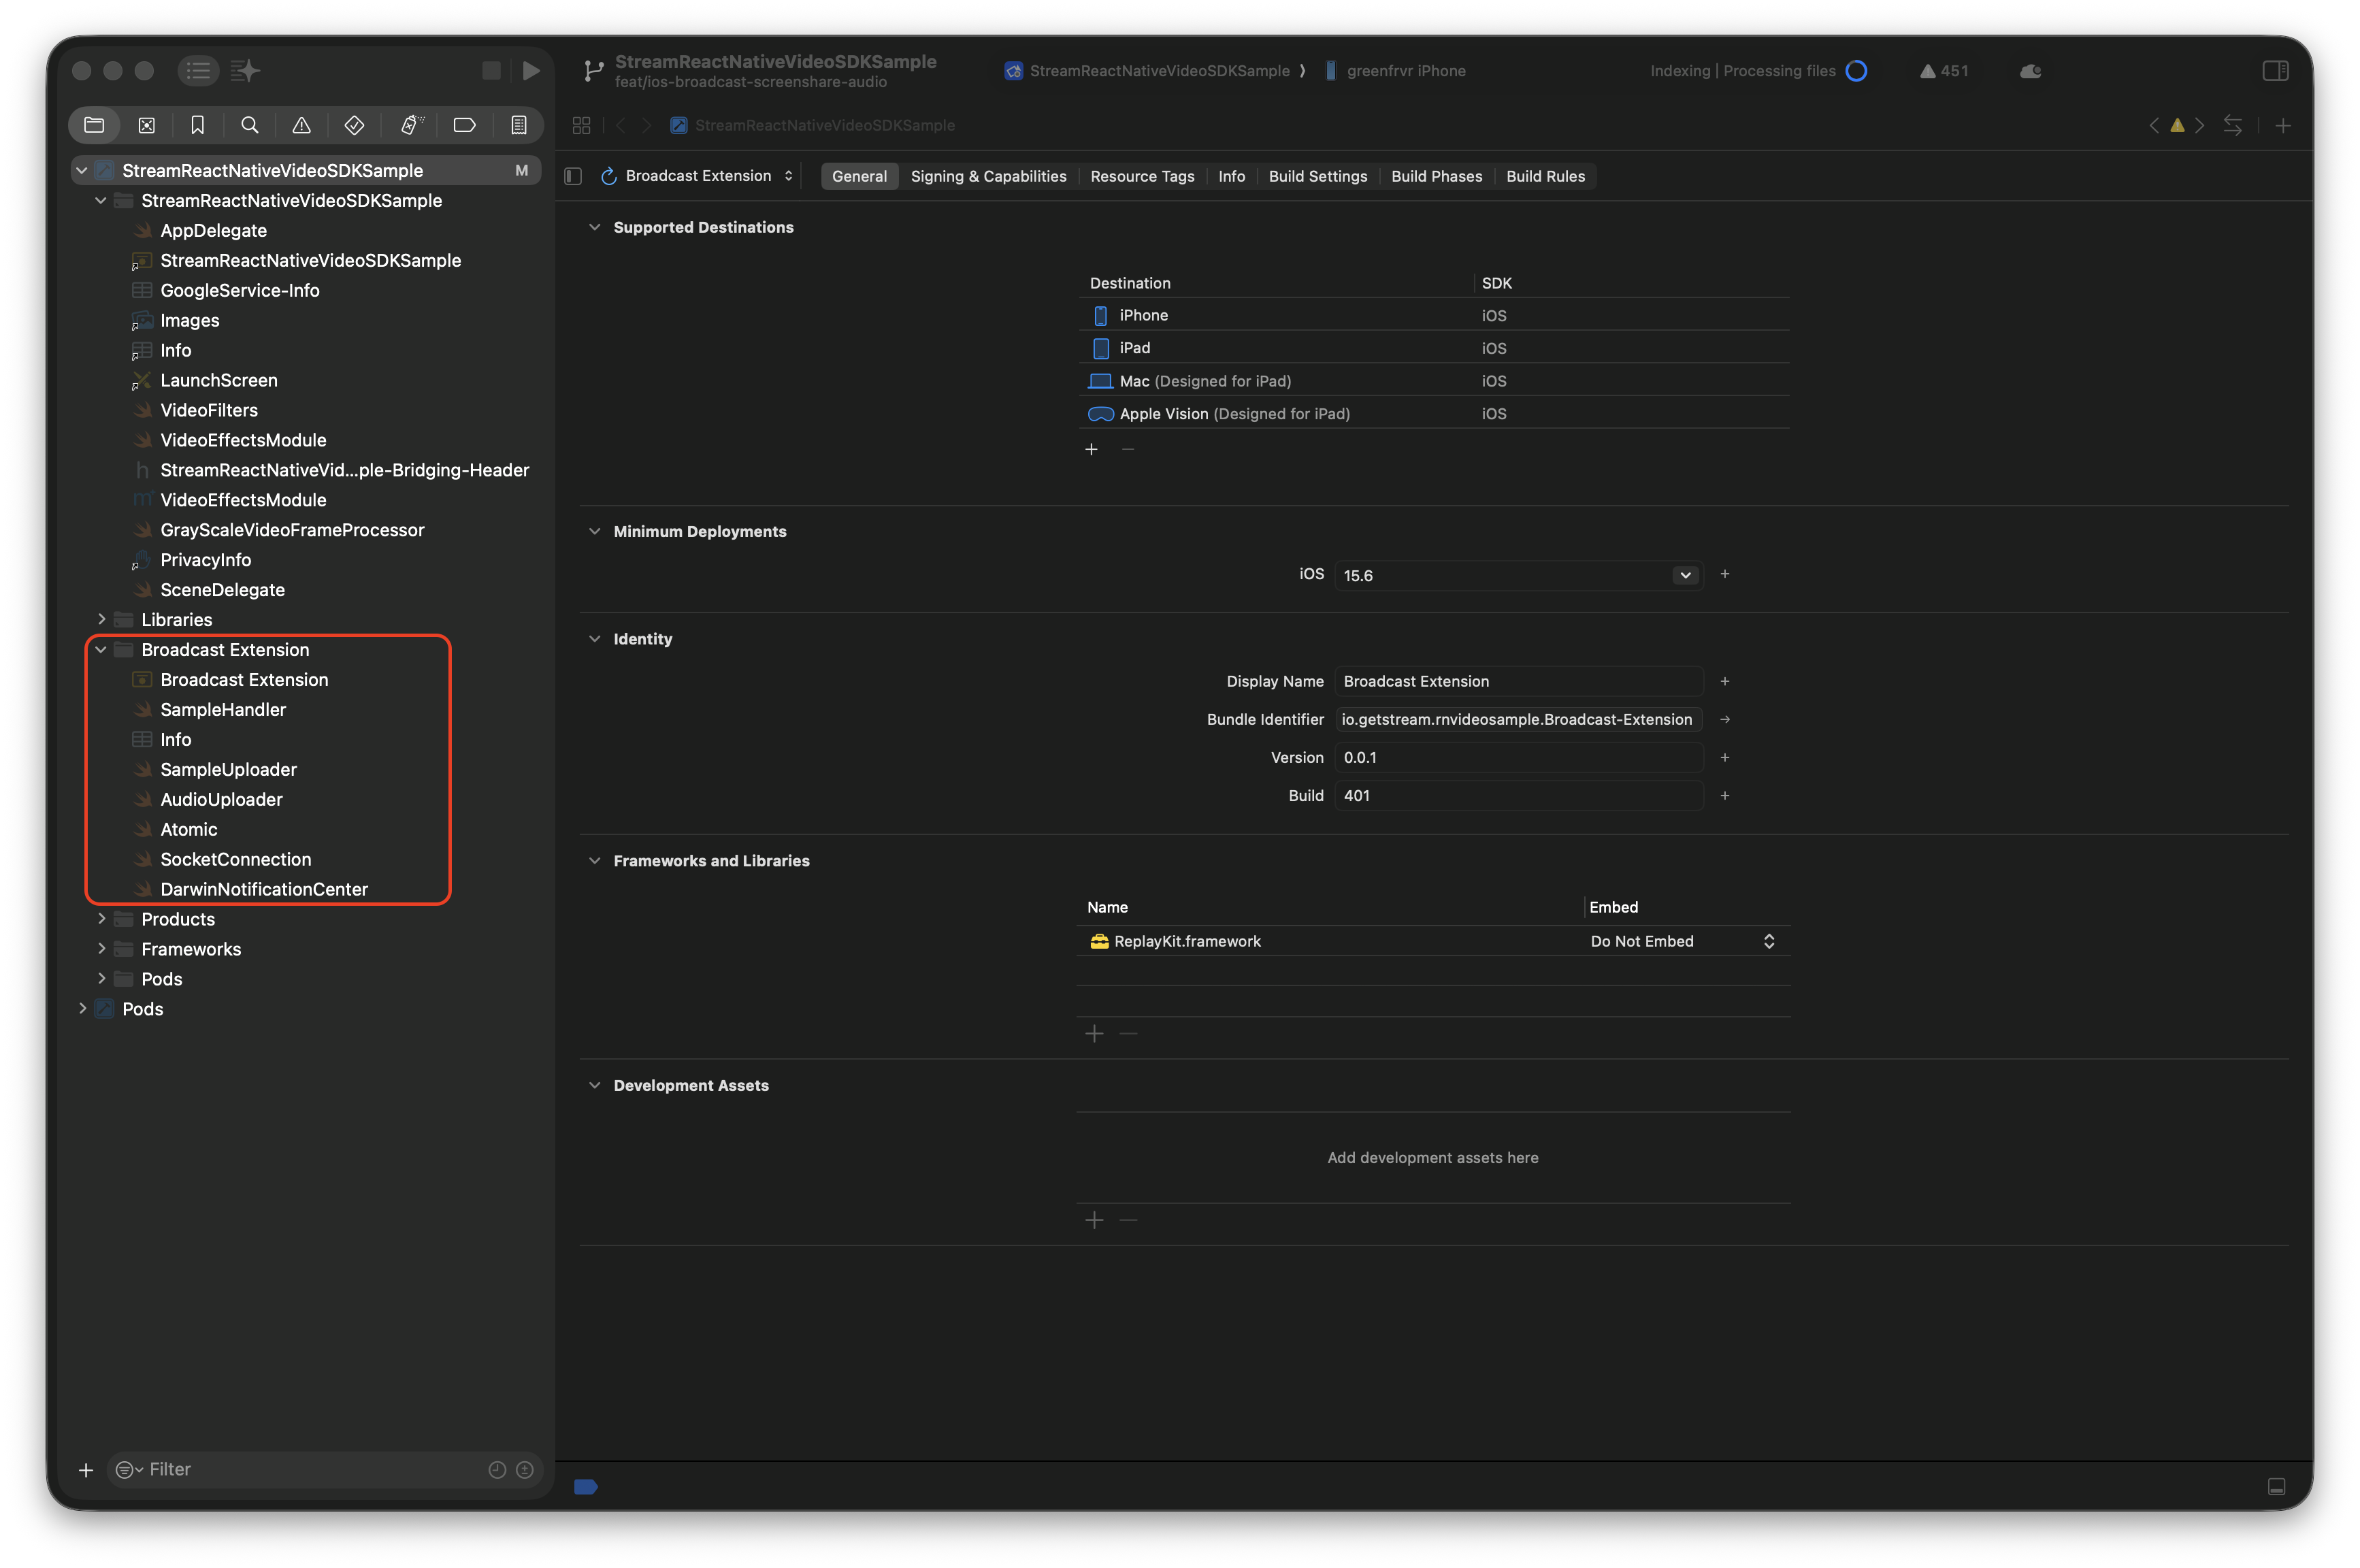Open the AudioUploader Swift file
The image size is (2360, 1568).
(x=221, y=800)
